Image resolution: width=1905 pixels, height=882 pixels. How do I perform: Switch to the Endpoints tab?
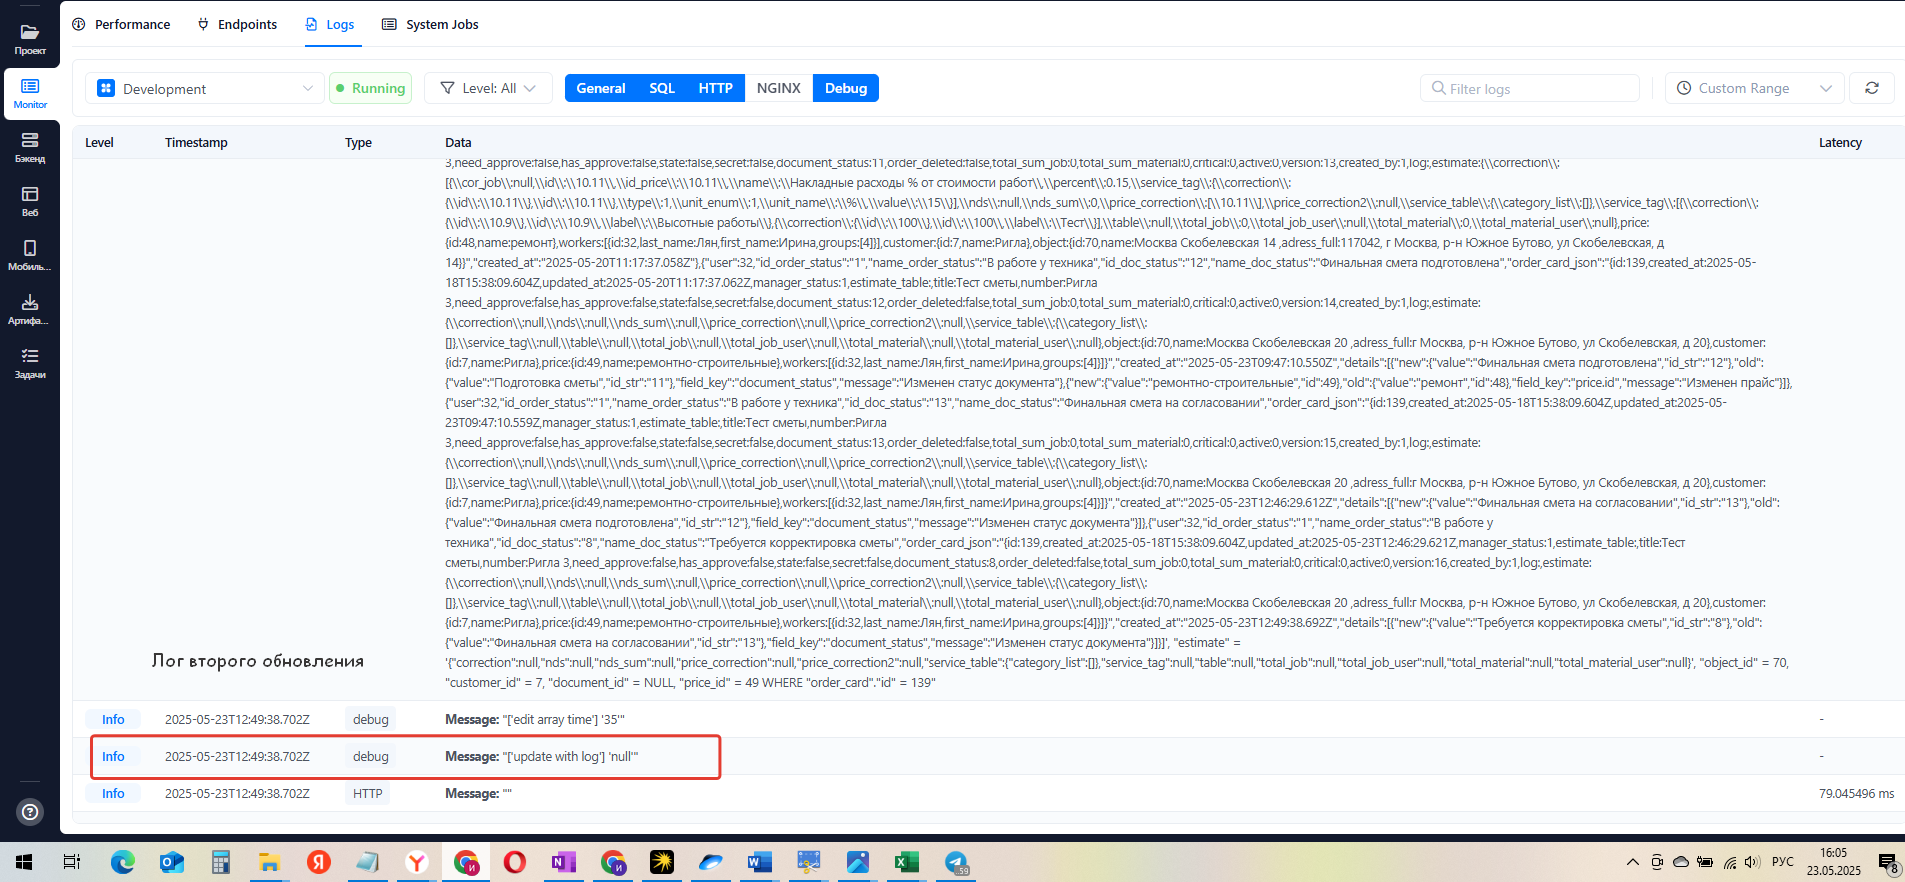(237, 24)
